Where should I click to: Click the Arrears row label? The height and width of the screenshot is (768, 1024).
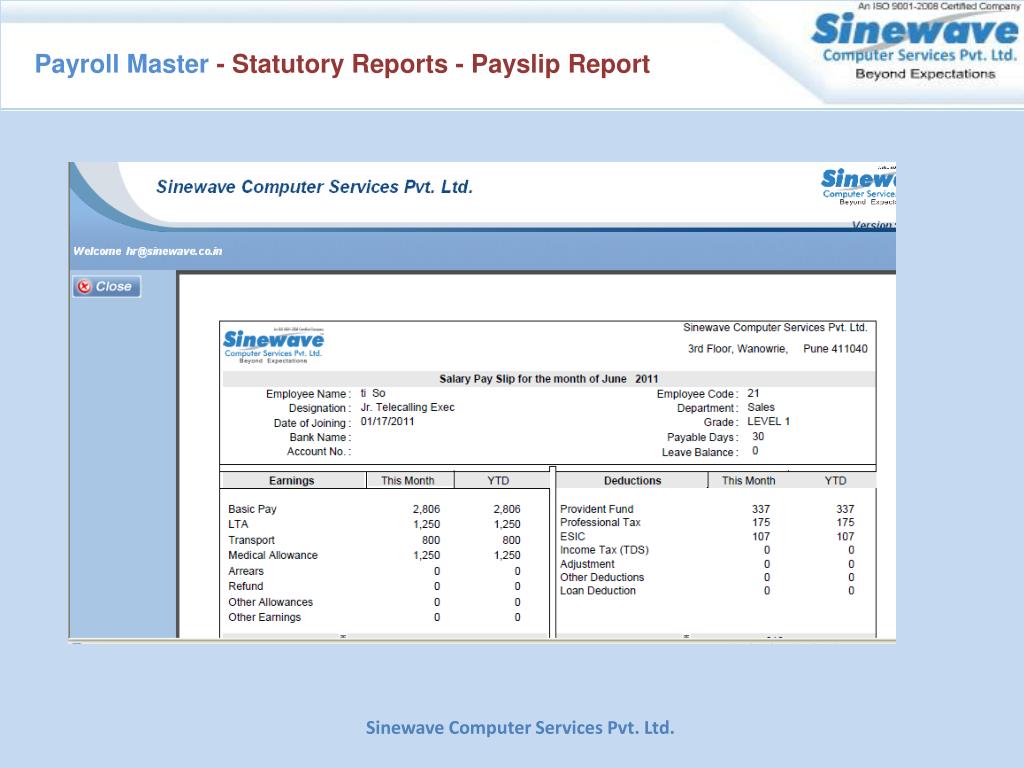[246, 571]
